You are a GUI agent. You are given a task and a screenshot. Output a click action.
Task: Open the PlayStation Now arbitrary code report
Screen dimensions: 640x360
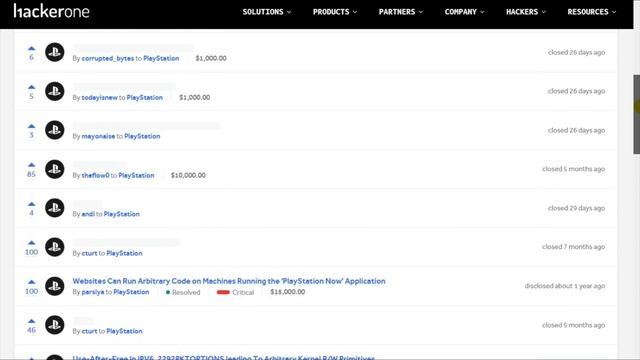[x=229, y=281]
